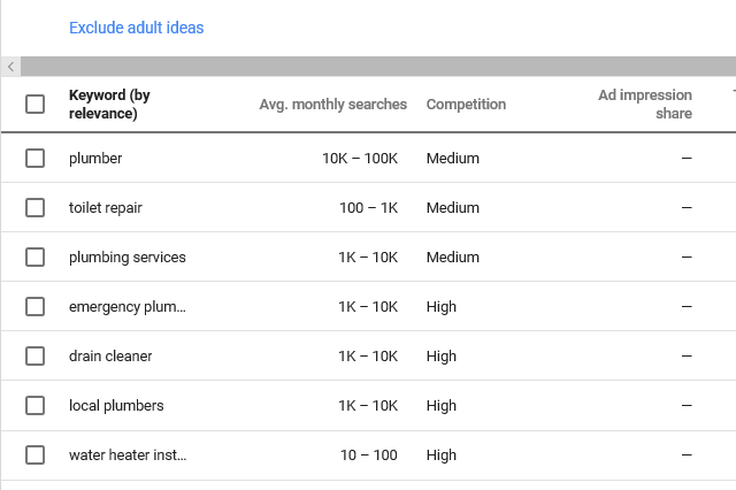Toggle the select-all keywords checkbox
This screenshot has width=736, height=490.
[x=35, y=104]
